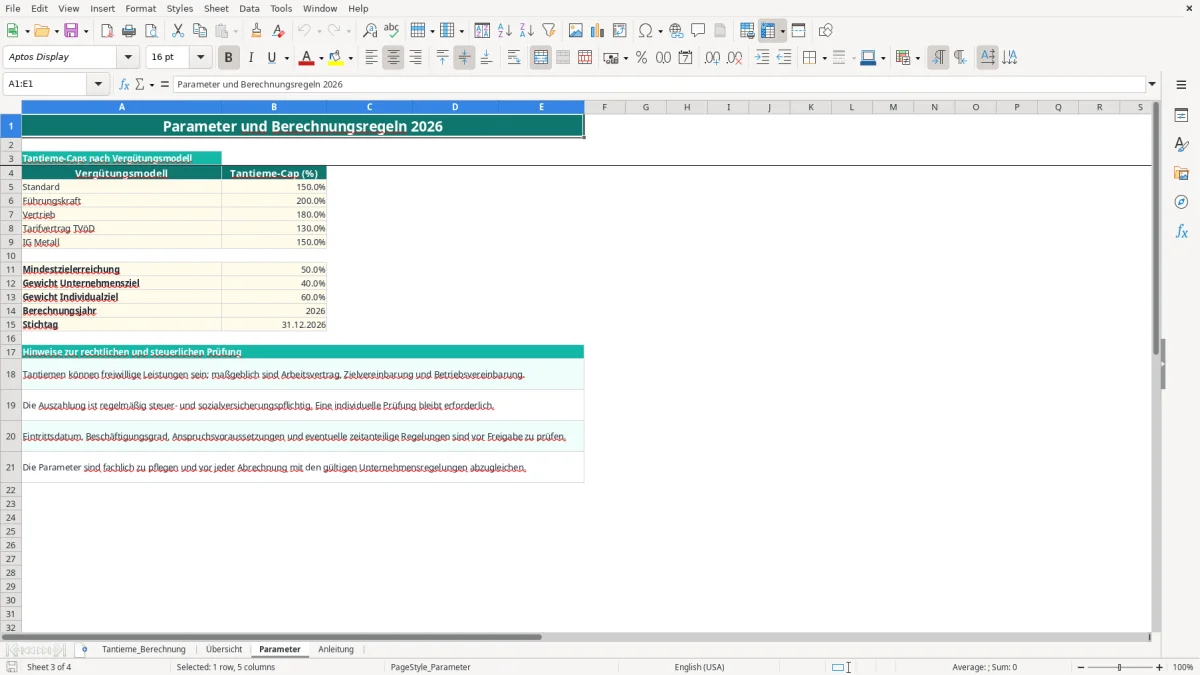Insert a chart
Screen dimensions: 1200x675
pos(597,31)
